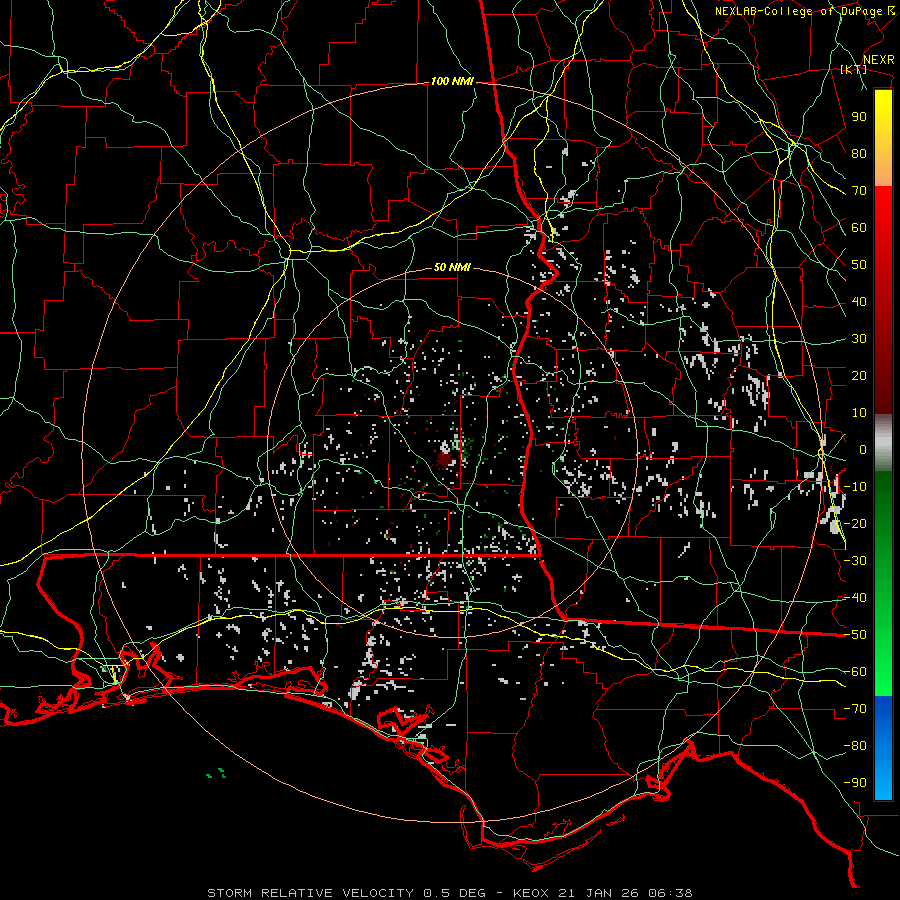Click the "KEOX" radar site identifier

(531, 893)
